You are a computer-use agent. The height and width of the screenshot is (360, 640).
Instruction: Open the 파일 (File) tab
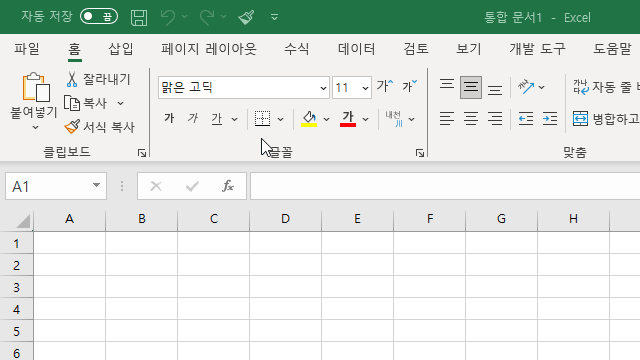click(x=27, y=49)
